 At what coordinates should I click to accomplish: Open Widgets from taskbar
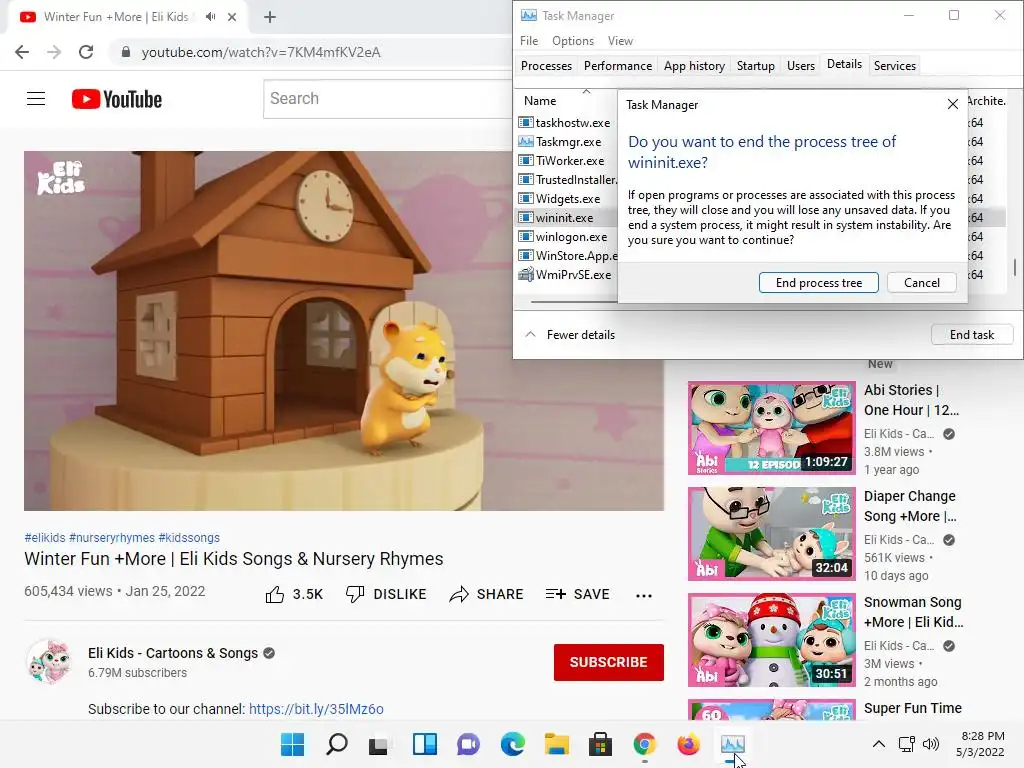(x=424, y=744)
